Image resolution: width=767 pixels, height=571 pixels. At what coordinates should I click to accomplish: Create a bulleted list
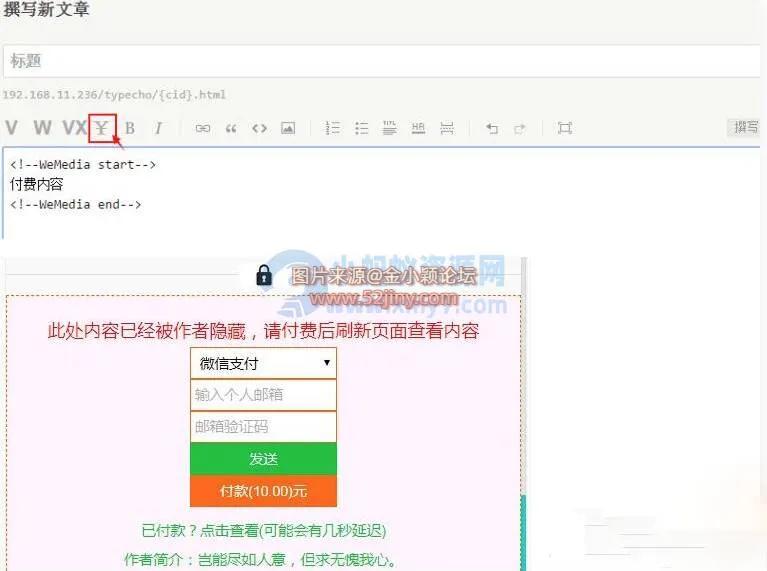tap(362, 128)
